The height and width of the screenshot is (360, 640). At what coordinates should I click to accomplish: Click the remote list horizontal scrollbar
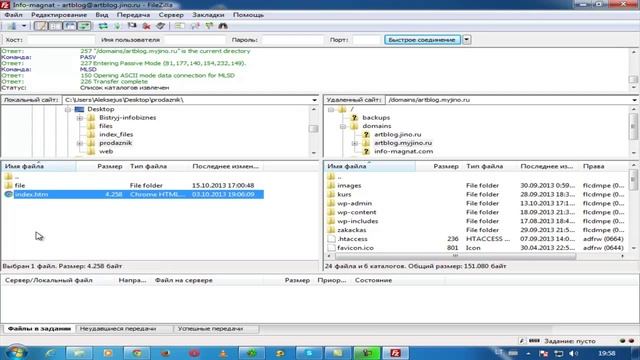[455, 256]
